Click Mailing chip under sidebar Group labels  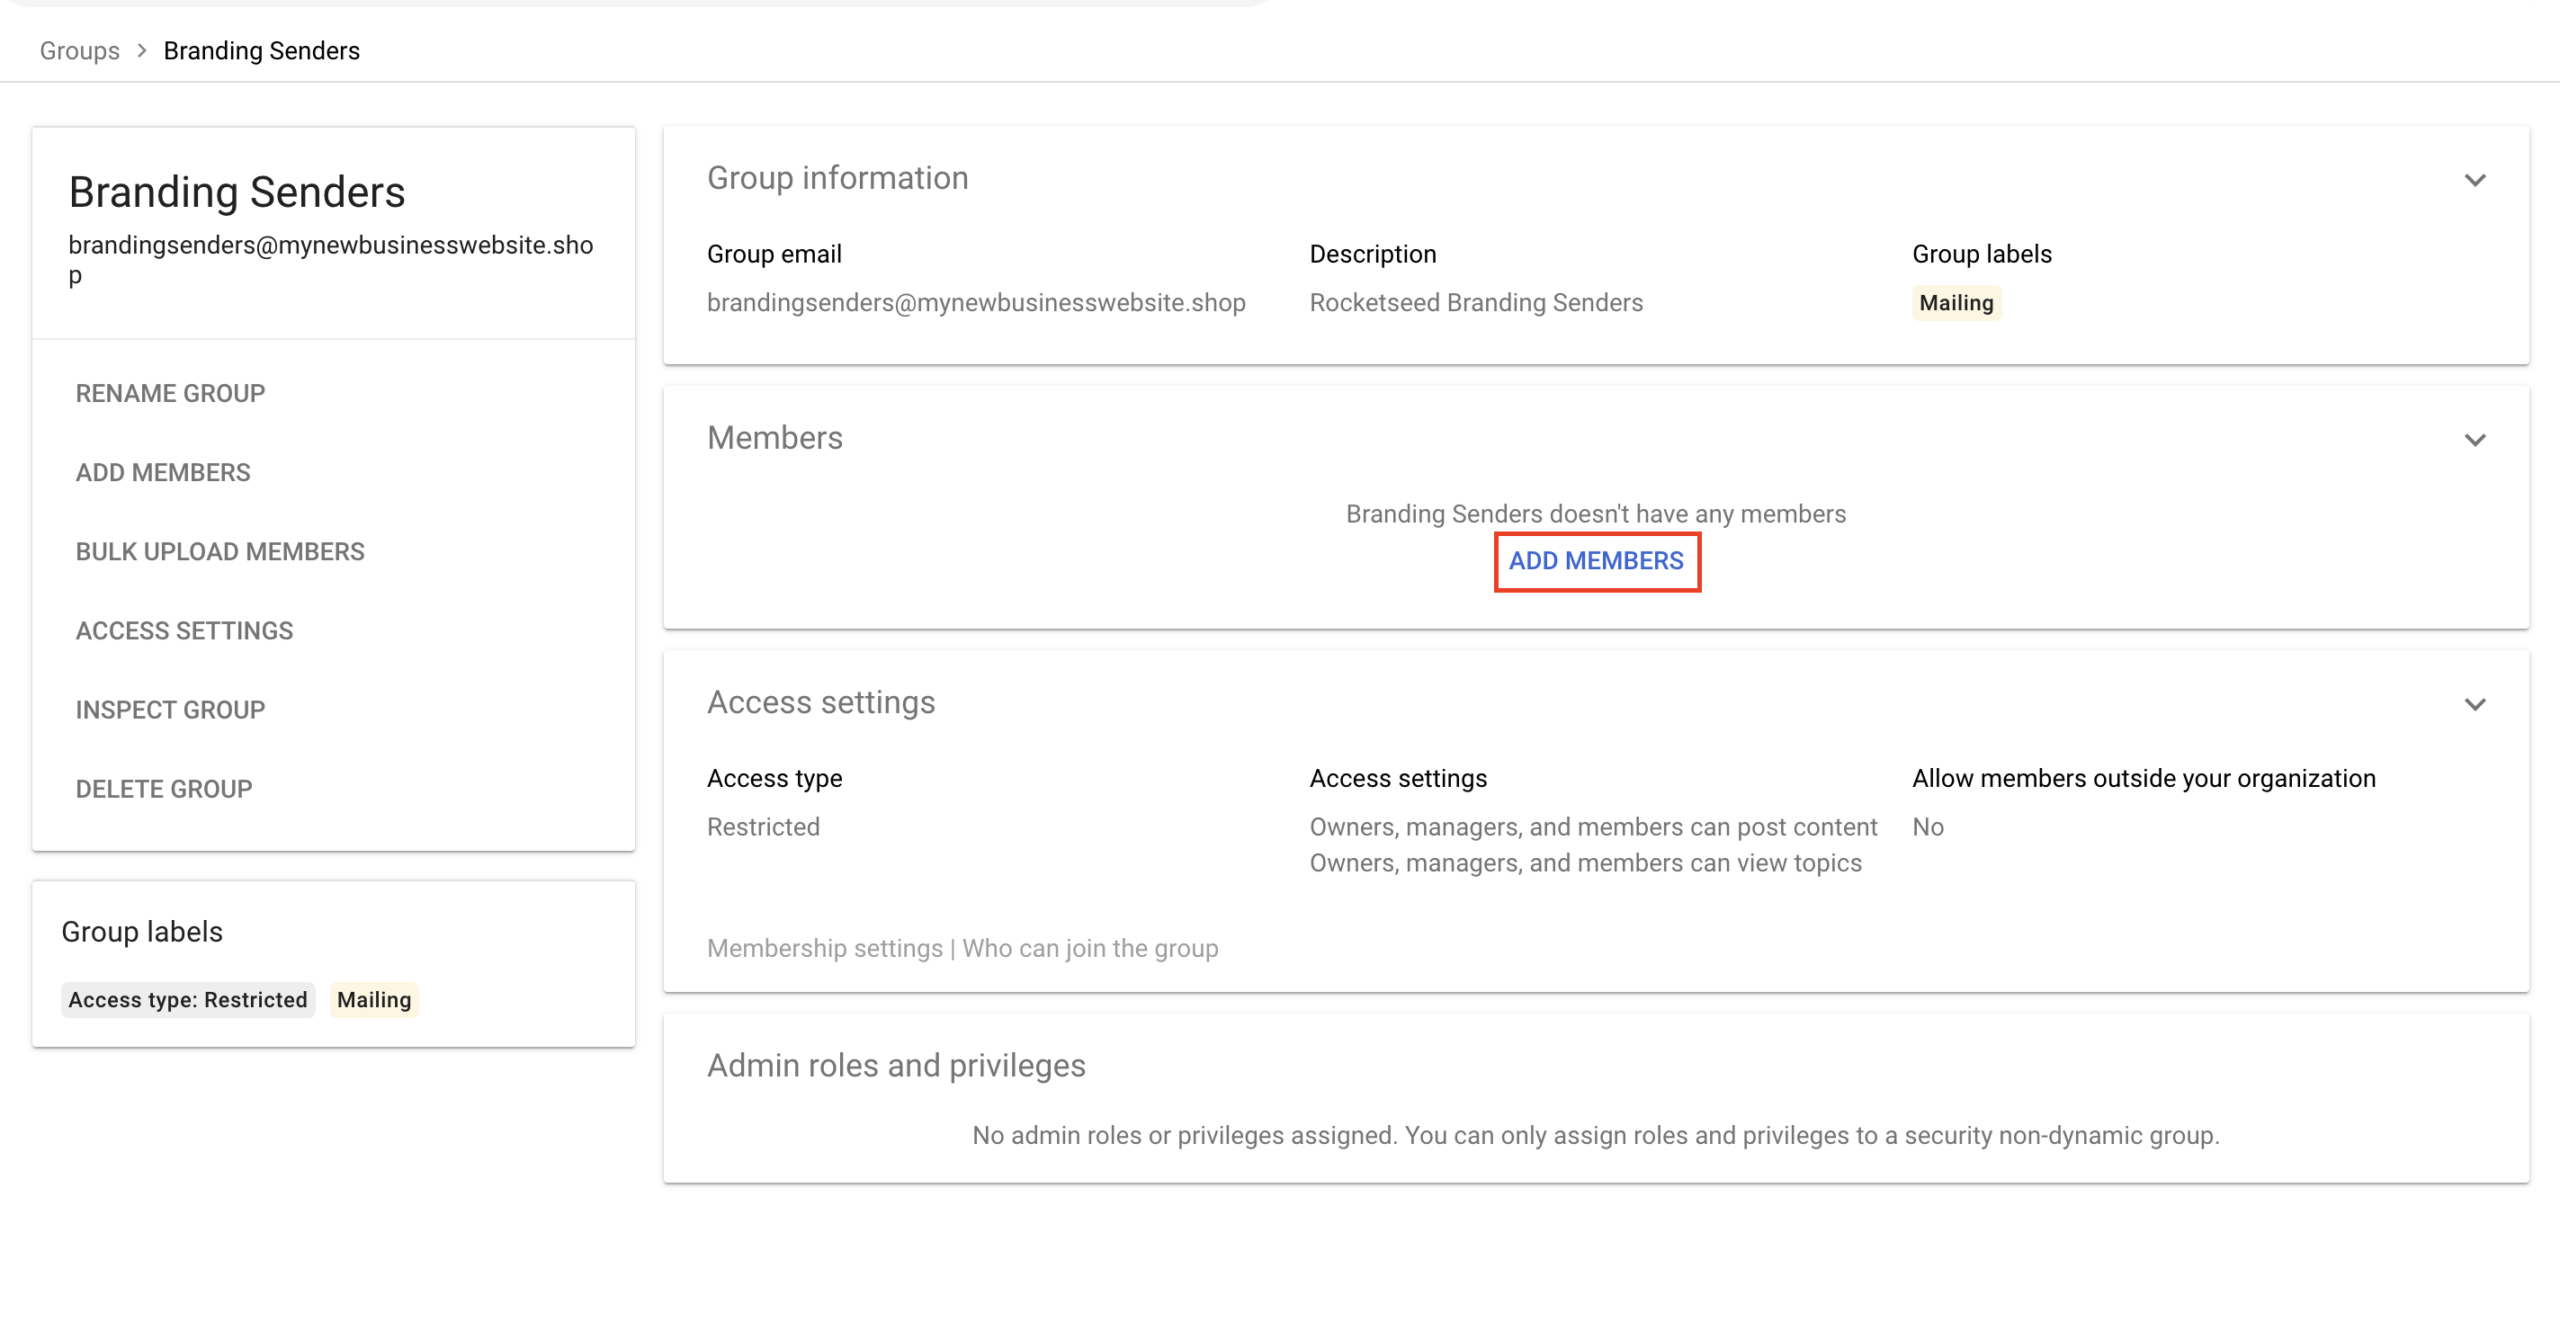click(373, 1000)
